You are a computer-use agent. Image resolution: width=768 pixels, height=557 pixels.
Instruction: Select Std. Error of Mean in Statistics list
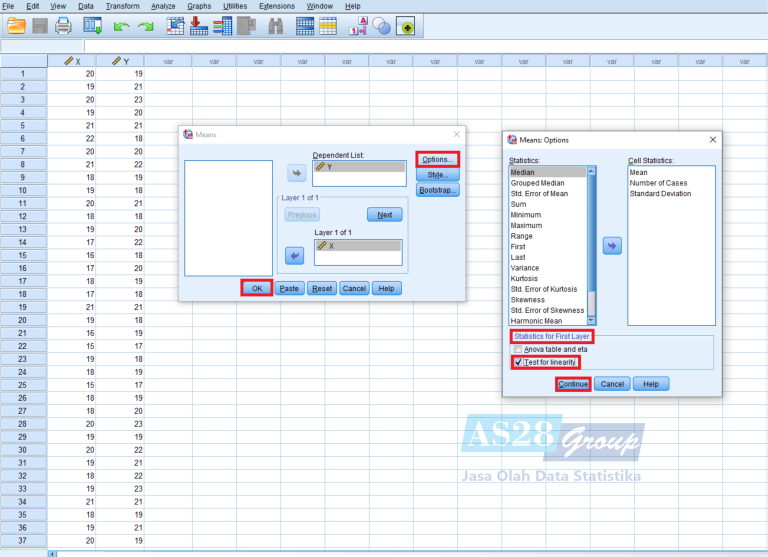(538, 194)
